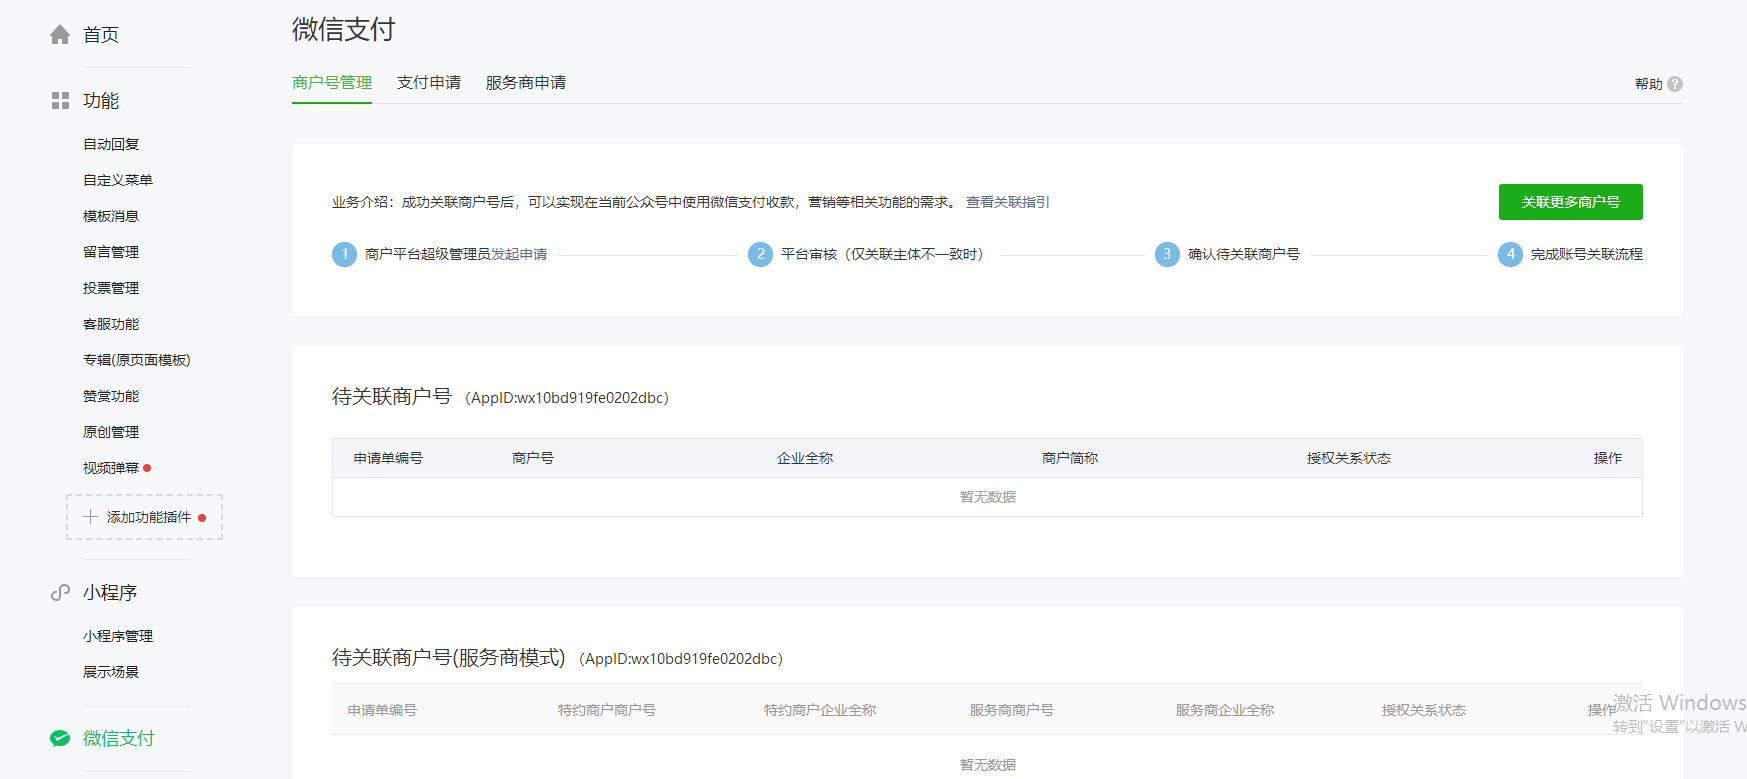Switch to the 支付申请 tab
The image size is (1747, 779).
tap(429, 83)
